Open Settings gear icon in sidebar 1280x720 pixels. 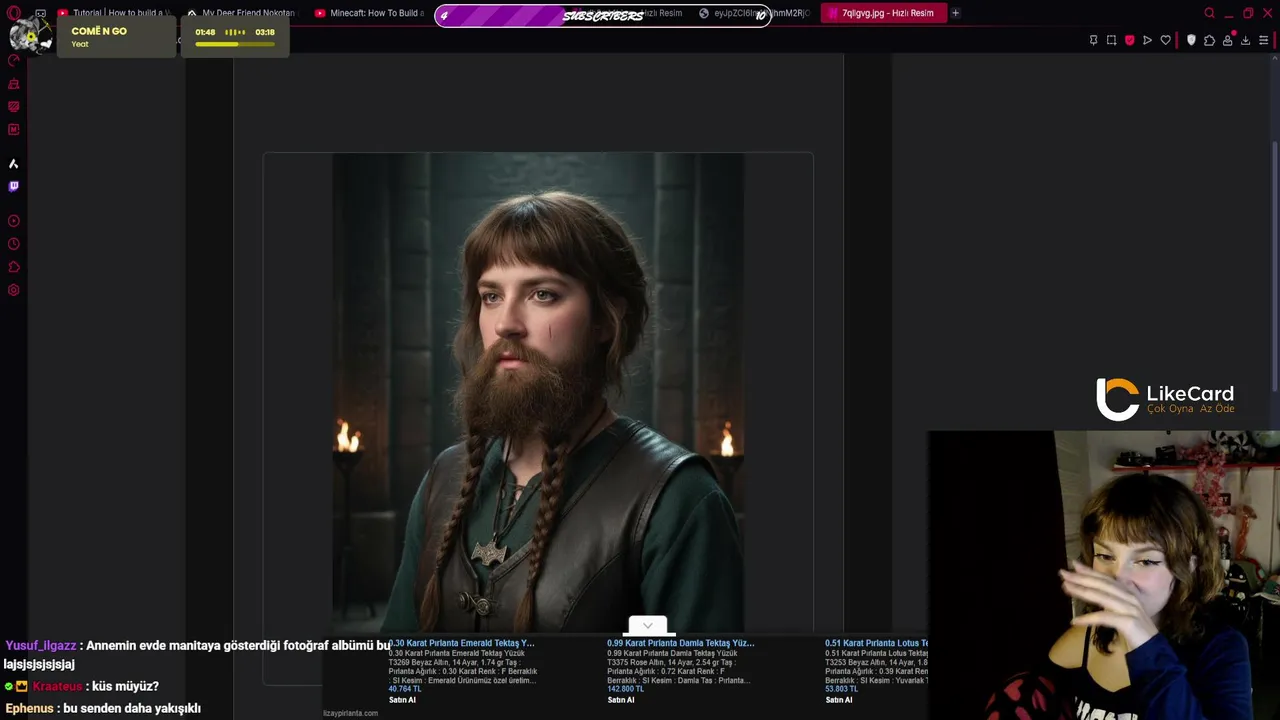click(x=14, y=291)
